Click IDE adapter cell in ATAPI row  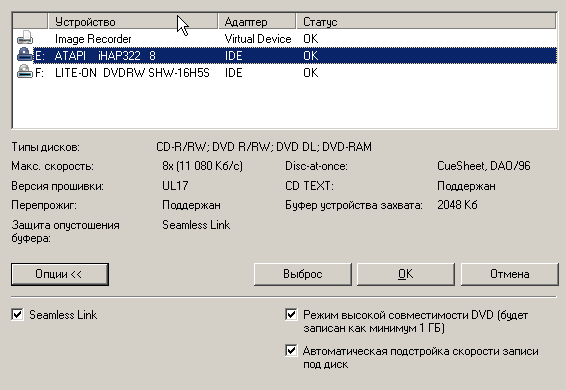click(234, 56)
